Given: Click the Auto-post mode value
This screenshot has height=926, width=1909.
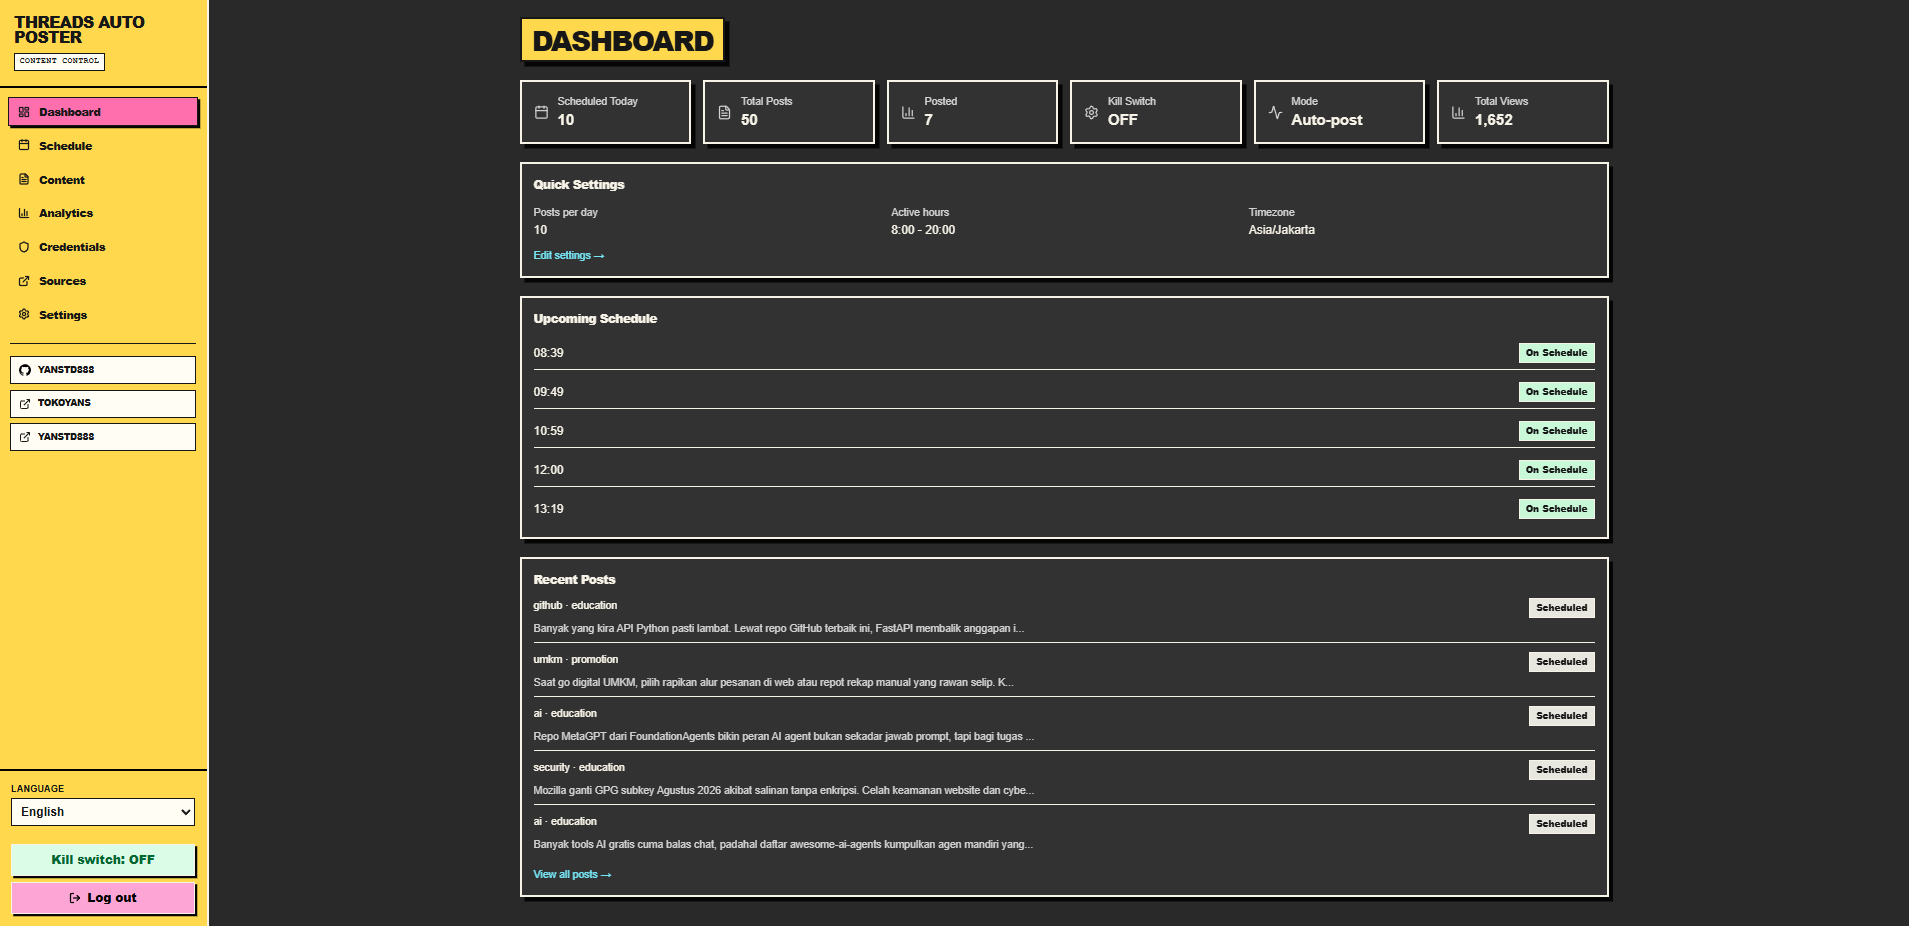Looking at the screenshot, I should (x=1326, y=120).
